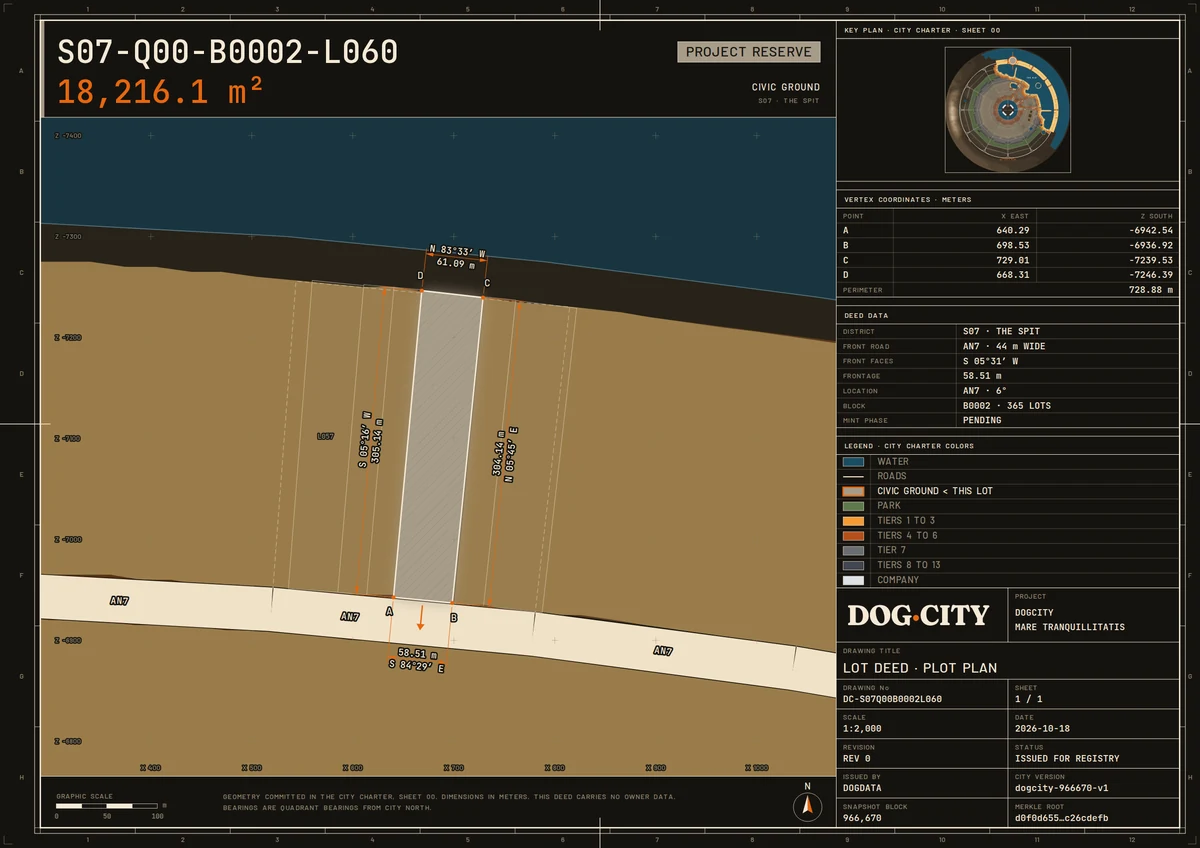Click the orange frontage direction arrow below the lot
Screen dimensions: 1200x848
(x=421, y=616)
